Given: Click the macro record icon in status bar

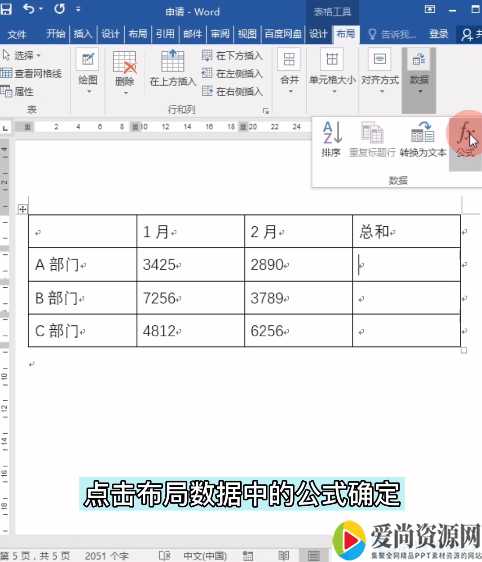Looking at the screenshot, I should coord(248,556).
